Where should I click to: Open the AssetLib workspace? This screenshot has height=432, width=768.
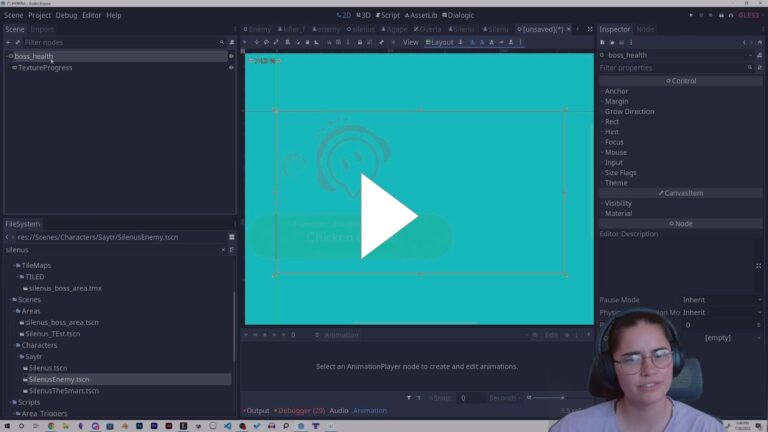421,15
